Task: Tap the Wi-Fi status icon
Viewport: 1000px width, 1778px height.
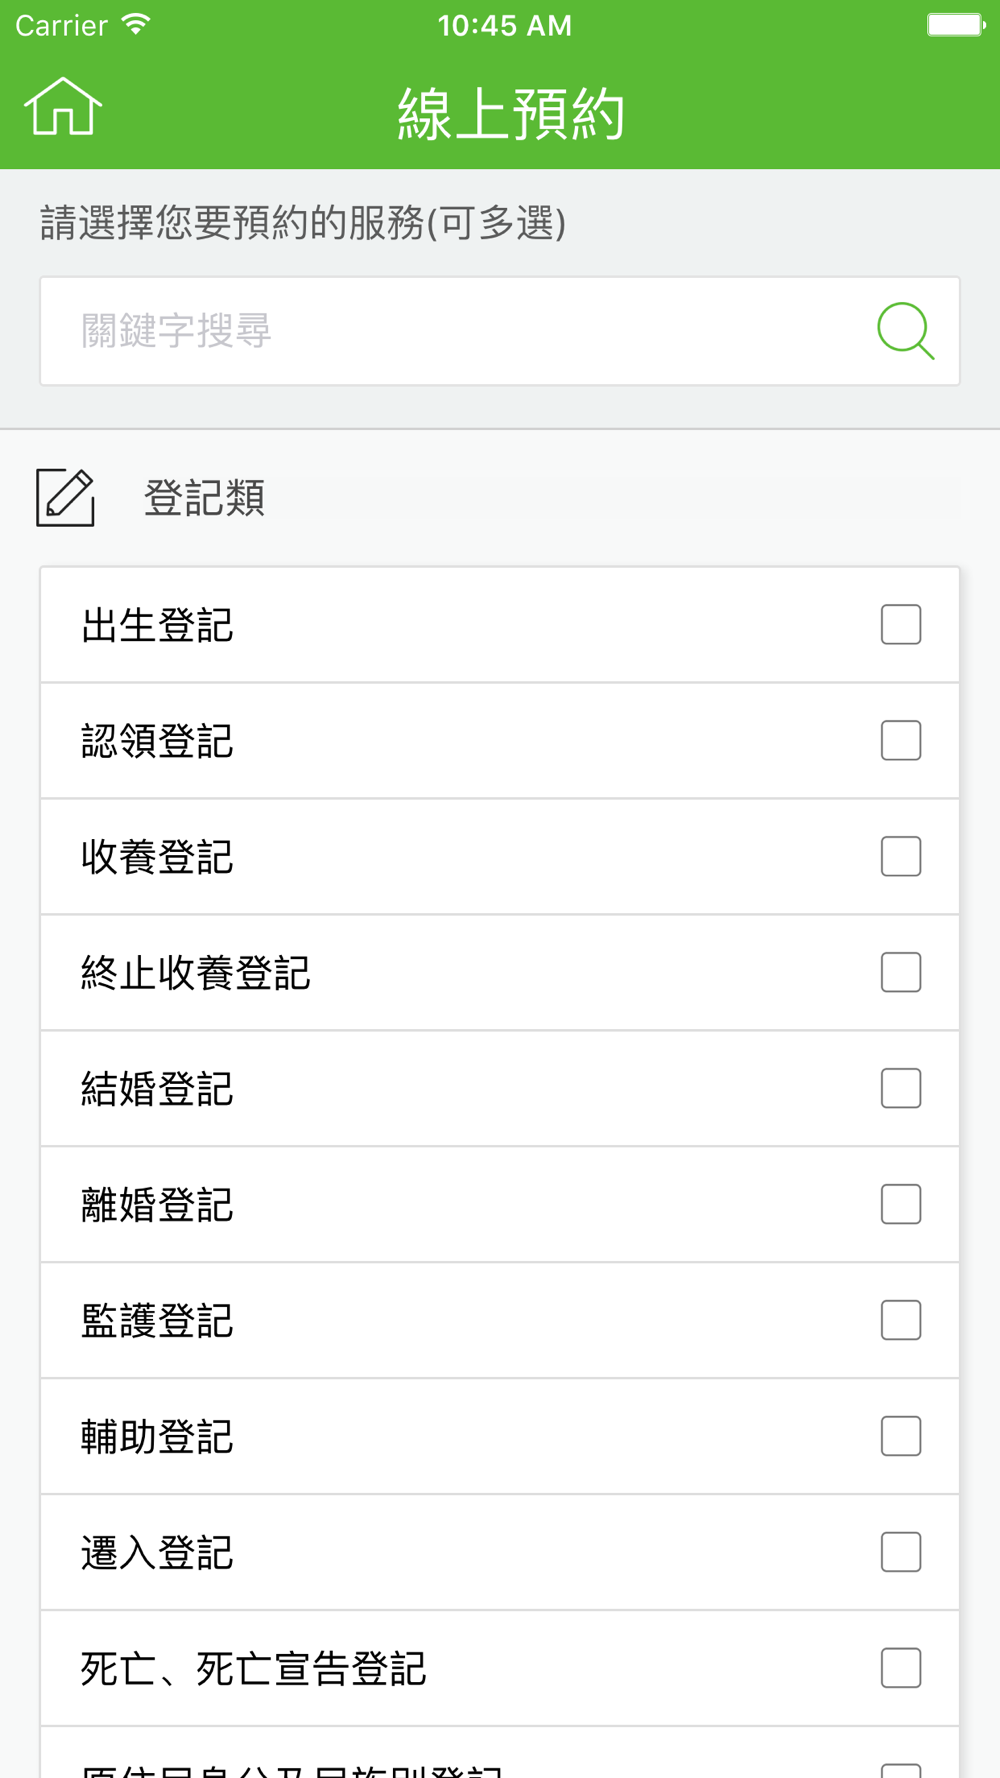Action: [136, 25]
